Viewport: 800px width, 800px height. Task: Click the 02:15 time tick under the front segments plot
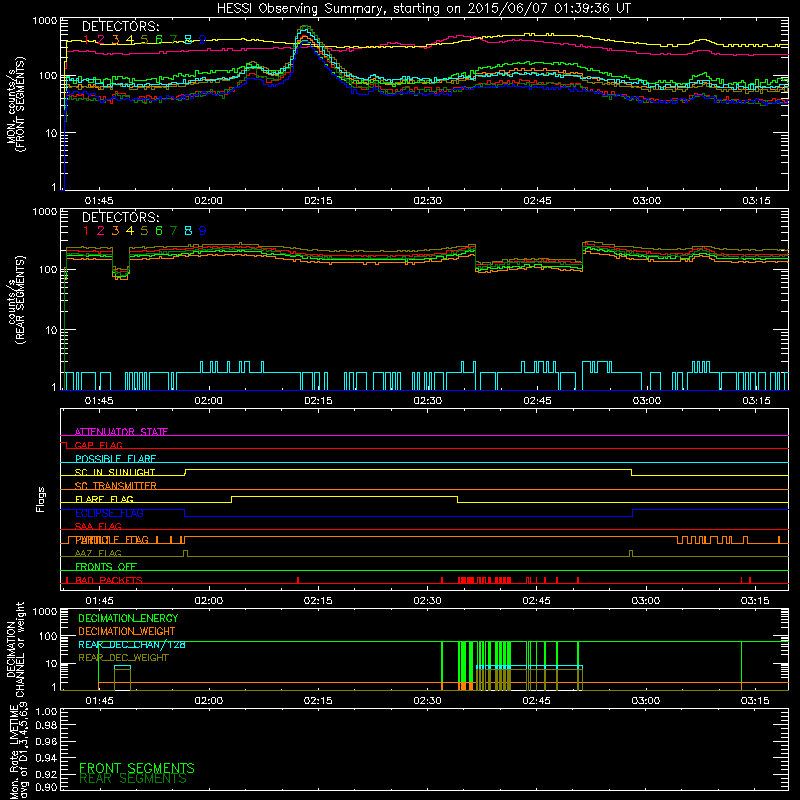[318, 201]
